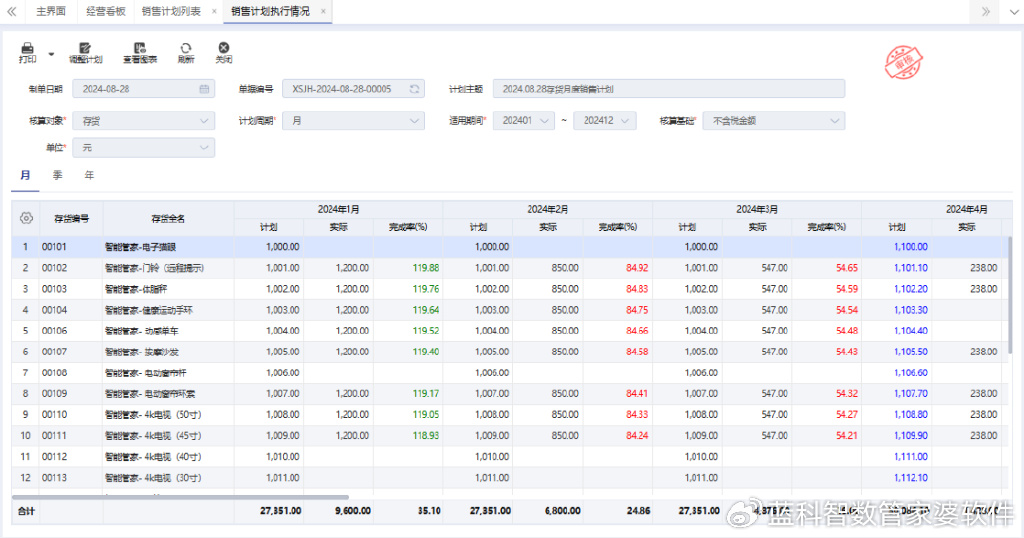
Task: Click the 打印 print icon
Action: pyautogui.click(x=27, y=48)
